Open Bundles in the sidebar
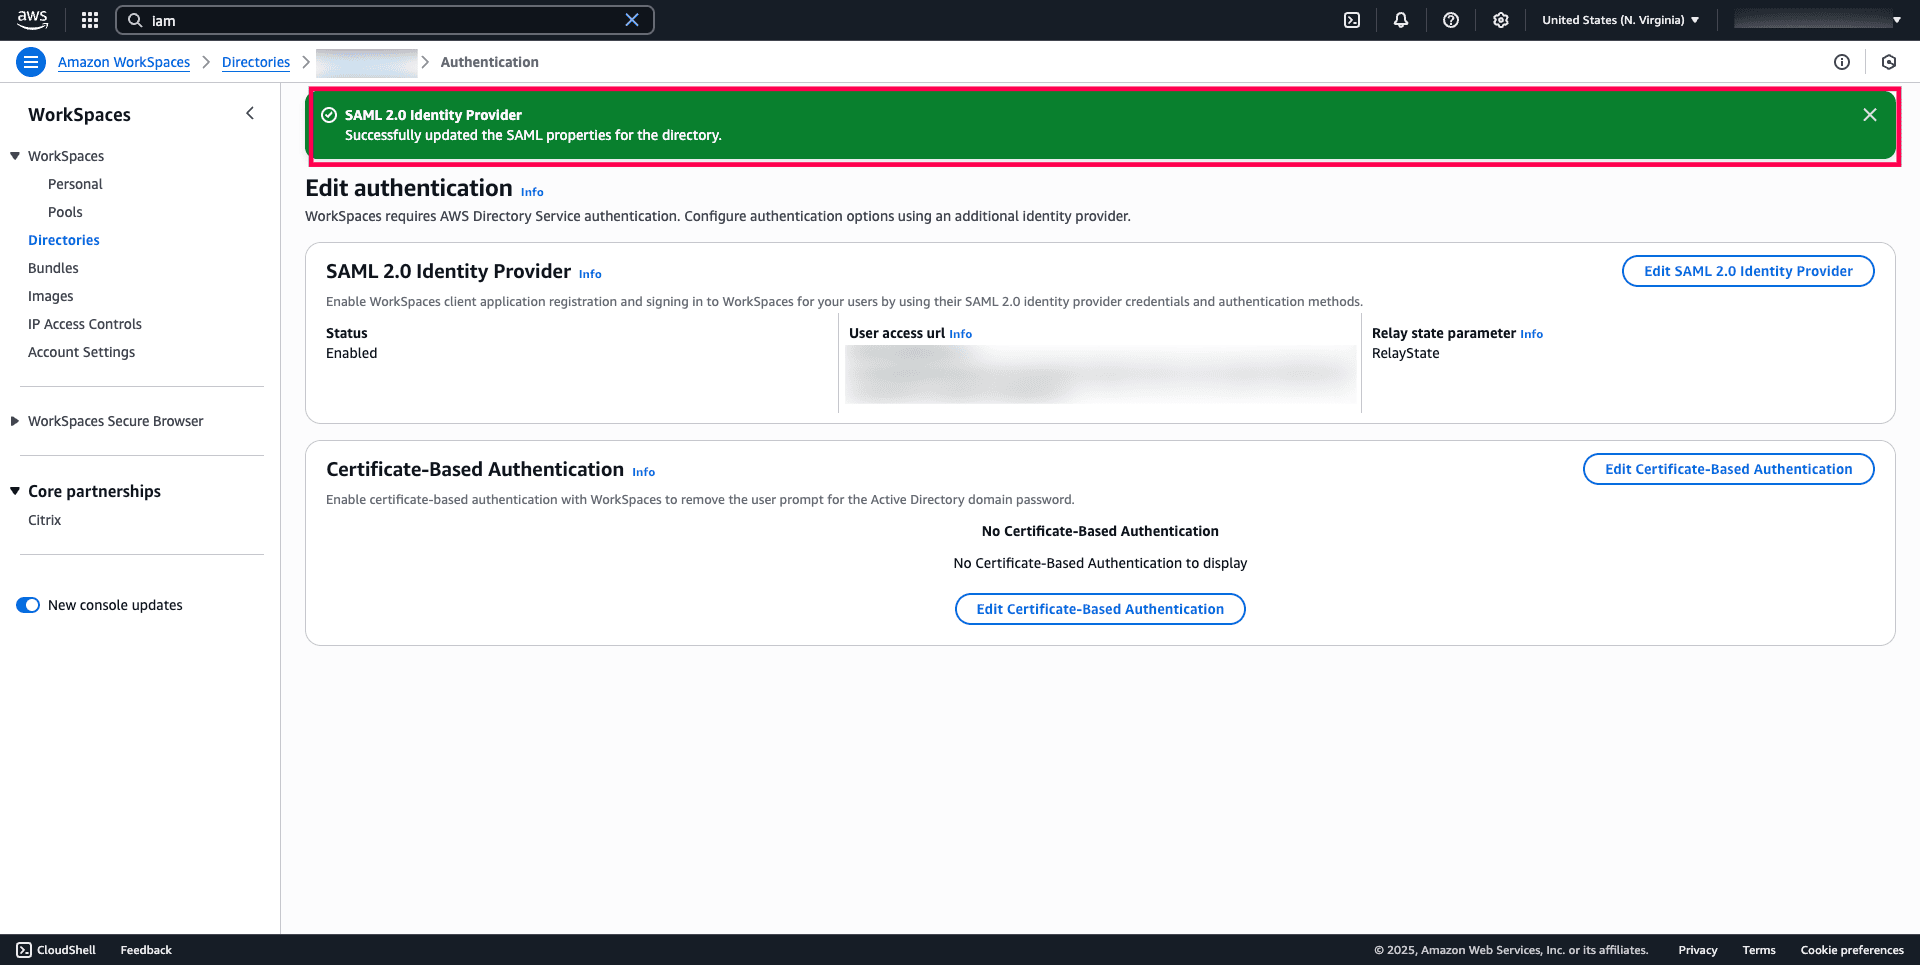This screenshot has height=965, width=1920. click(53, 268)
